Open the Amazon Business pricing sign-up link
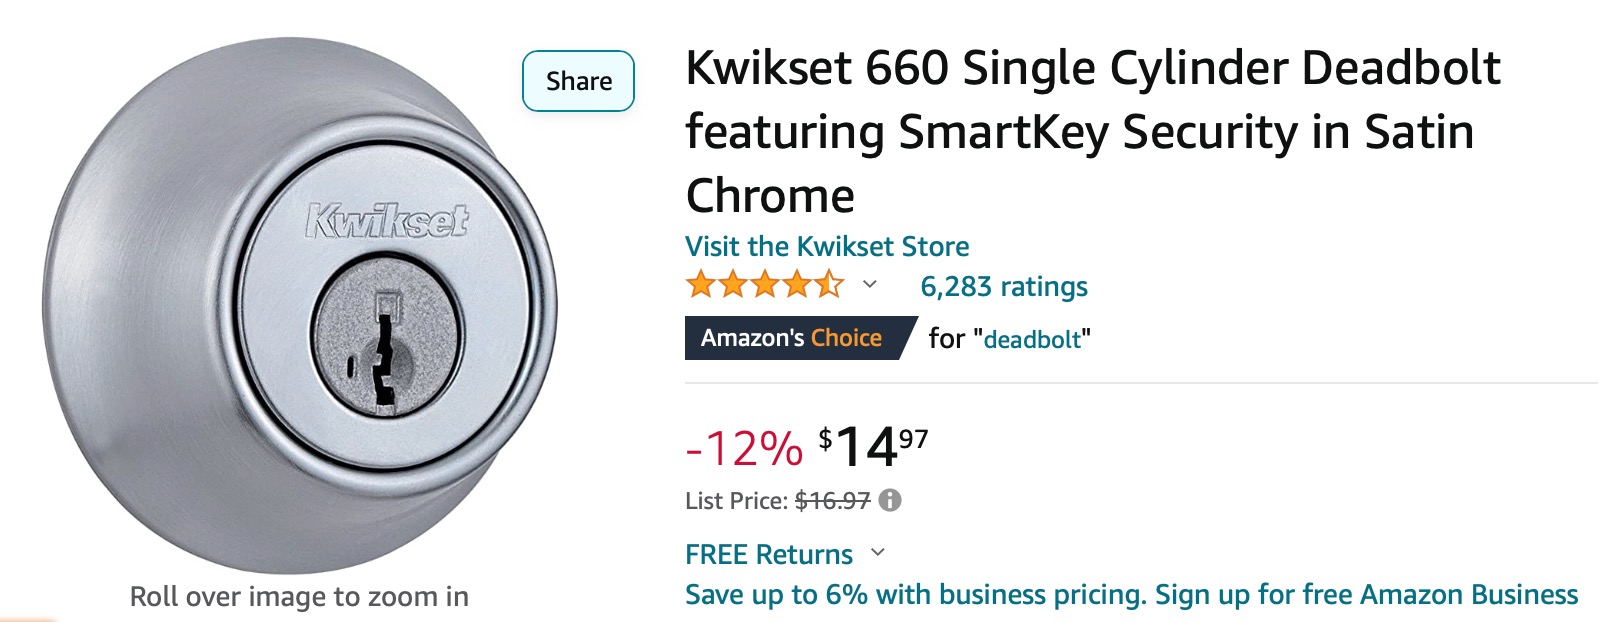Viewport: 1618px width, 622px height. [1132, 595]
